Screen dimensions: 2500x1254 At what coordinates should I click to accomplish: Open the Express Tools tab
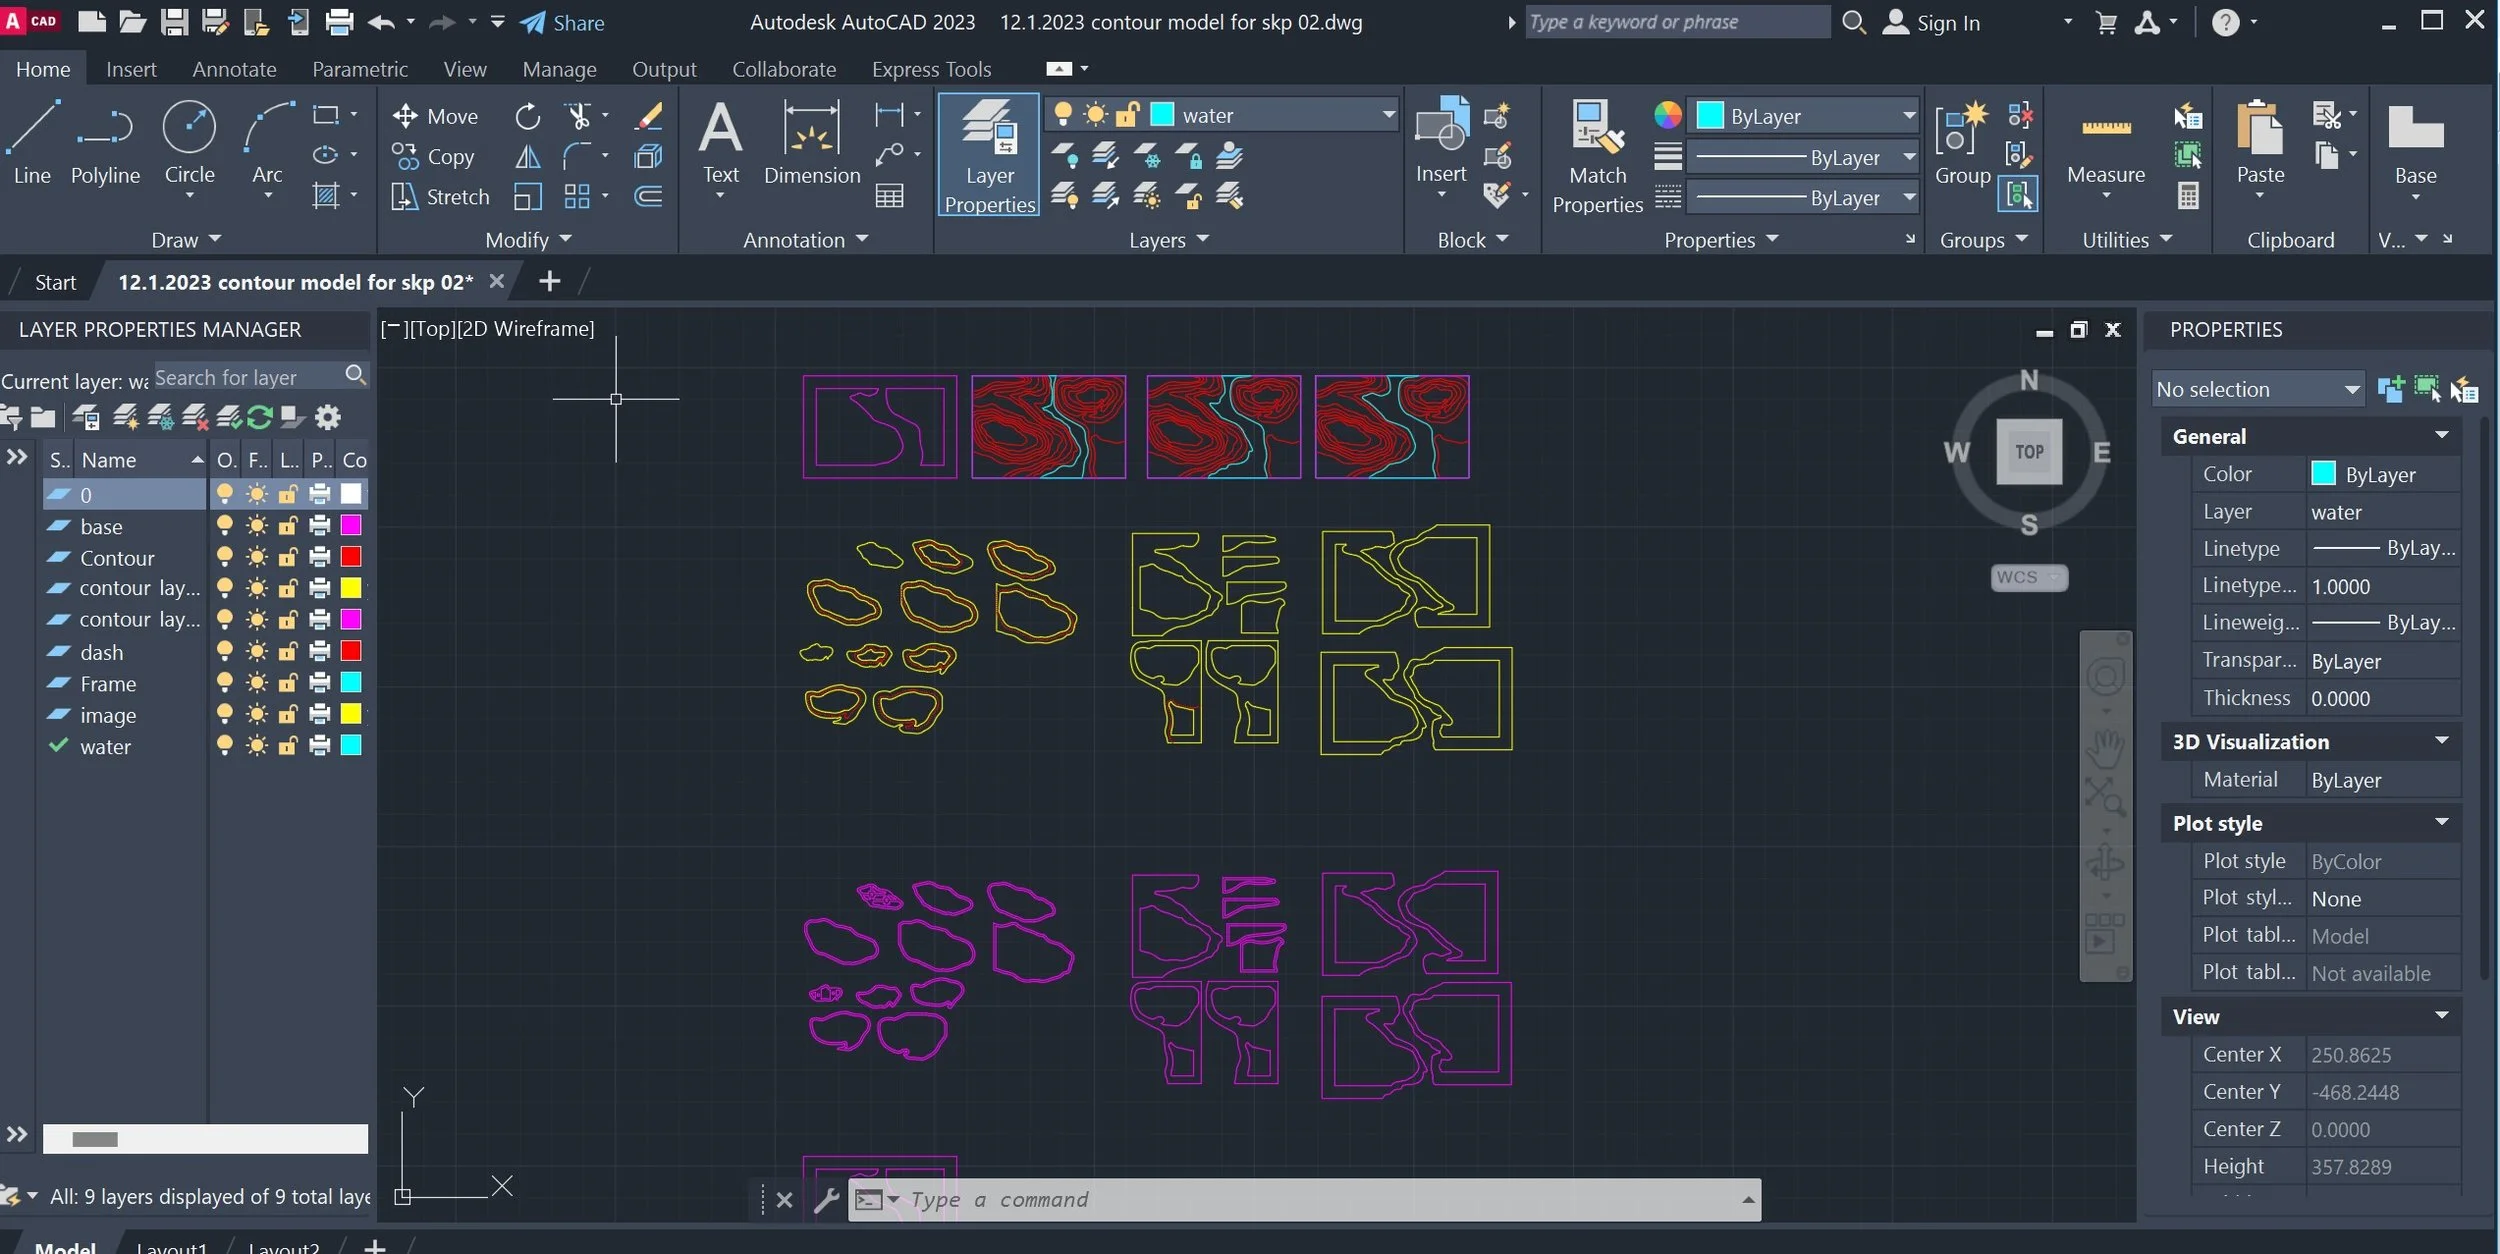[x=930, y=69]
